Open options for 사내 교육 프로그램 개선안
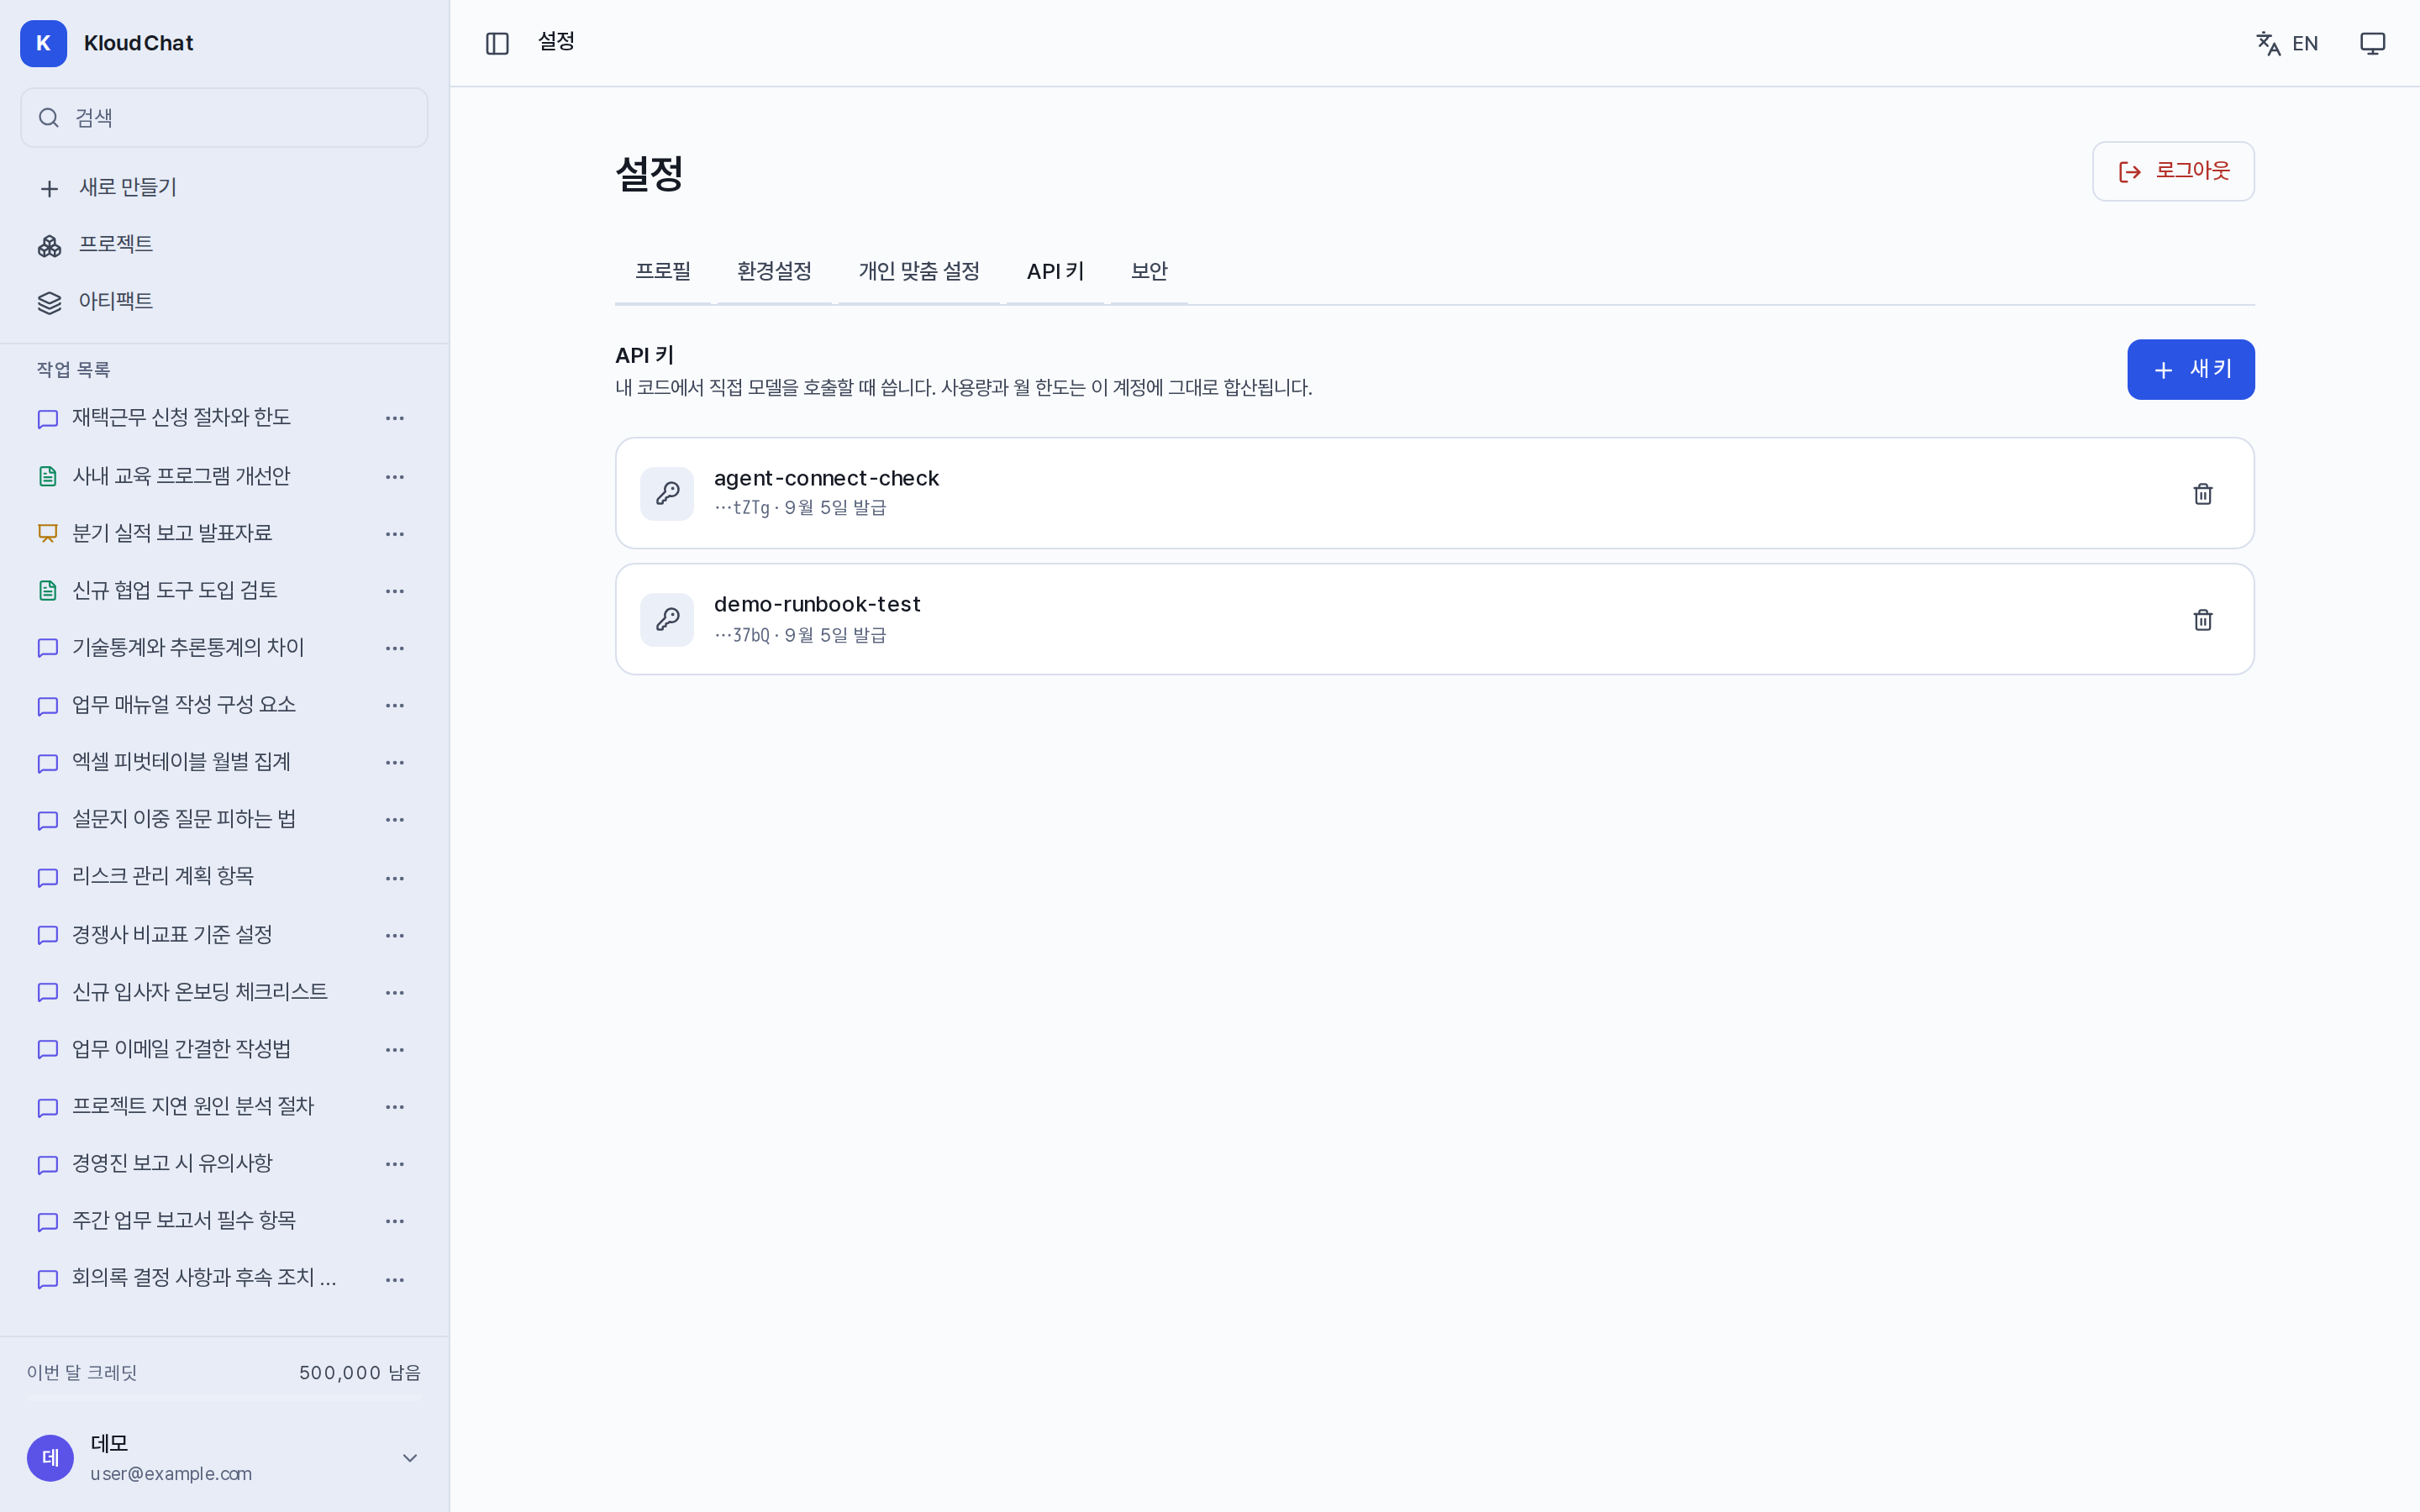 395,477
